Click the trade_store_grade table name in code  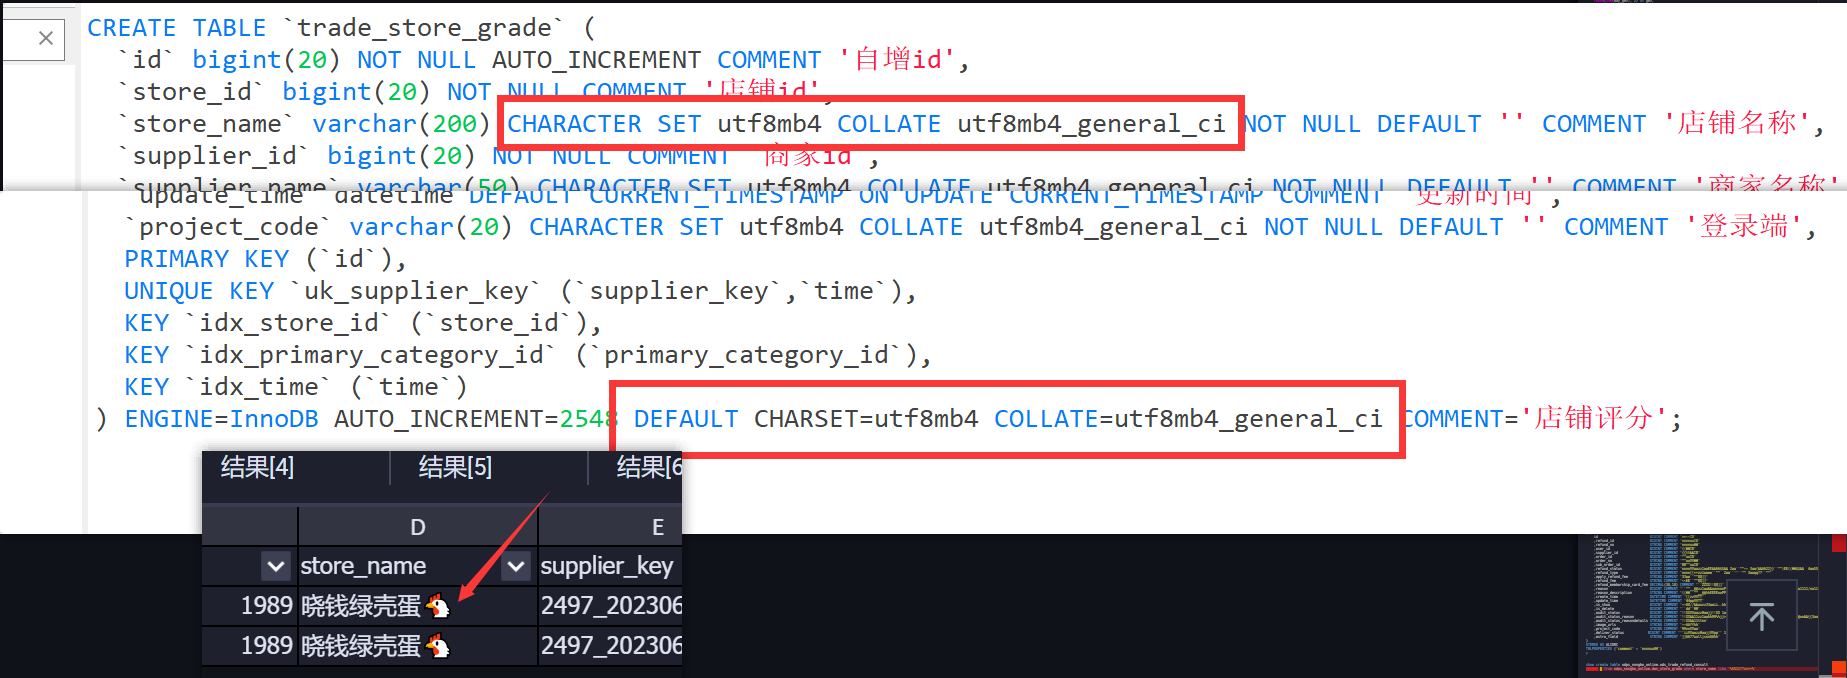click(429, 28)
